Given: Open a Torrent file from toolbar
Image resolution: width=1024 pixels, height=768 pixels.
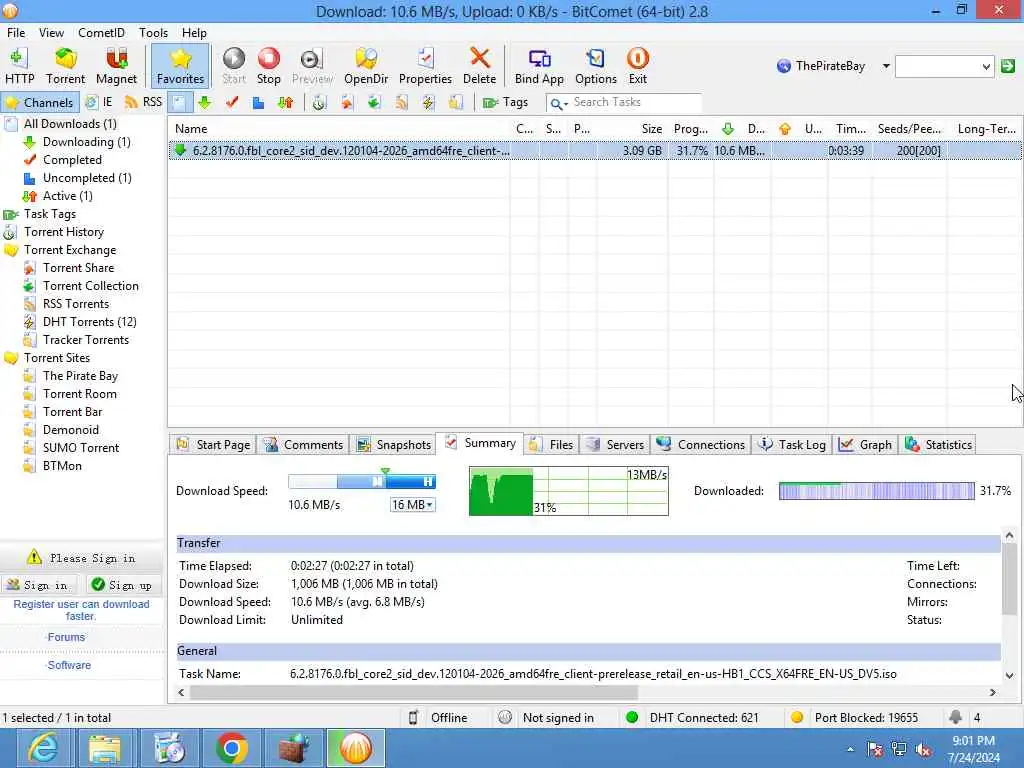Looking at the screenshot, I should (65, 66).
